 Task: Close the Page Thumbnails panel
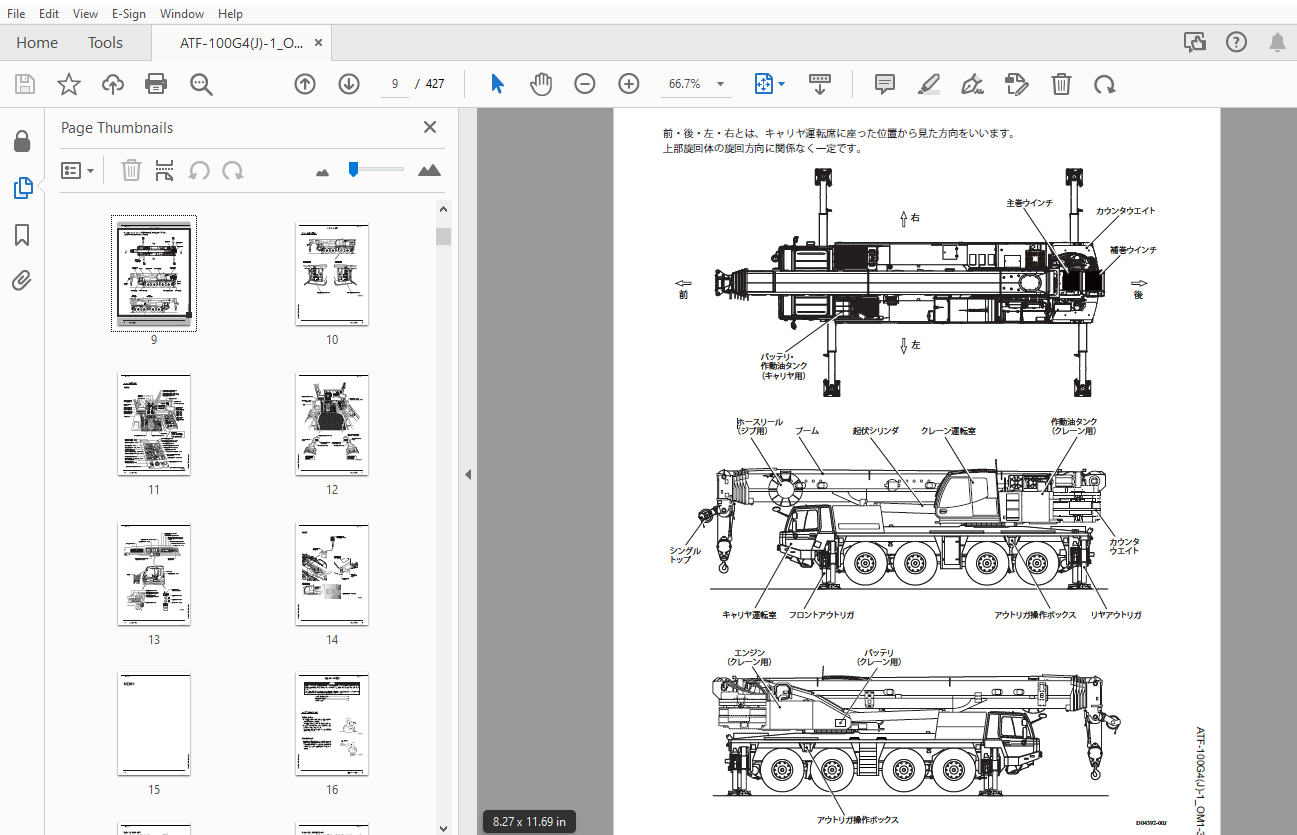coord(430,127)
